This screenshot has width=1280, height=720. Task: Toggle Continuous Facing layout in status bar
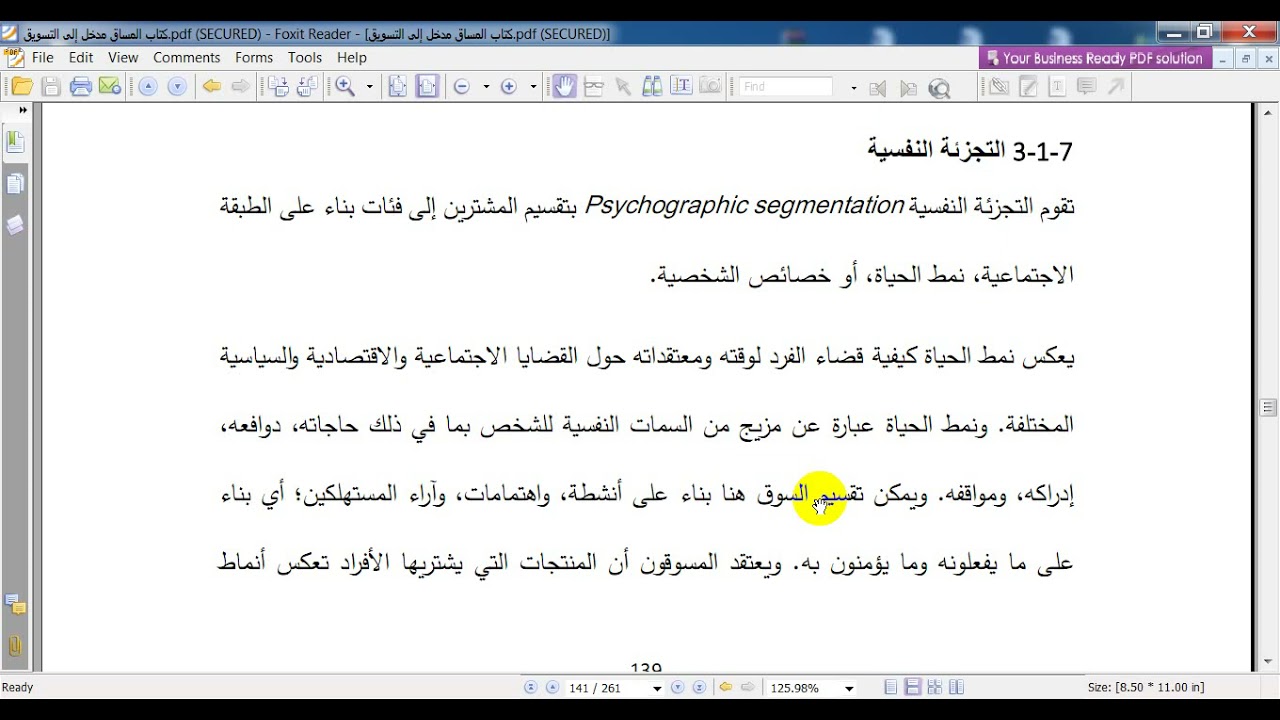935,688
